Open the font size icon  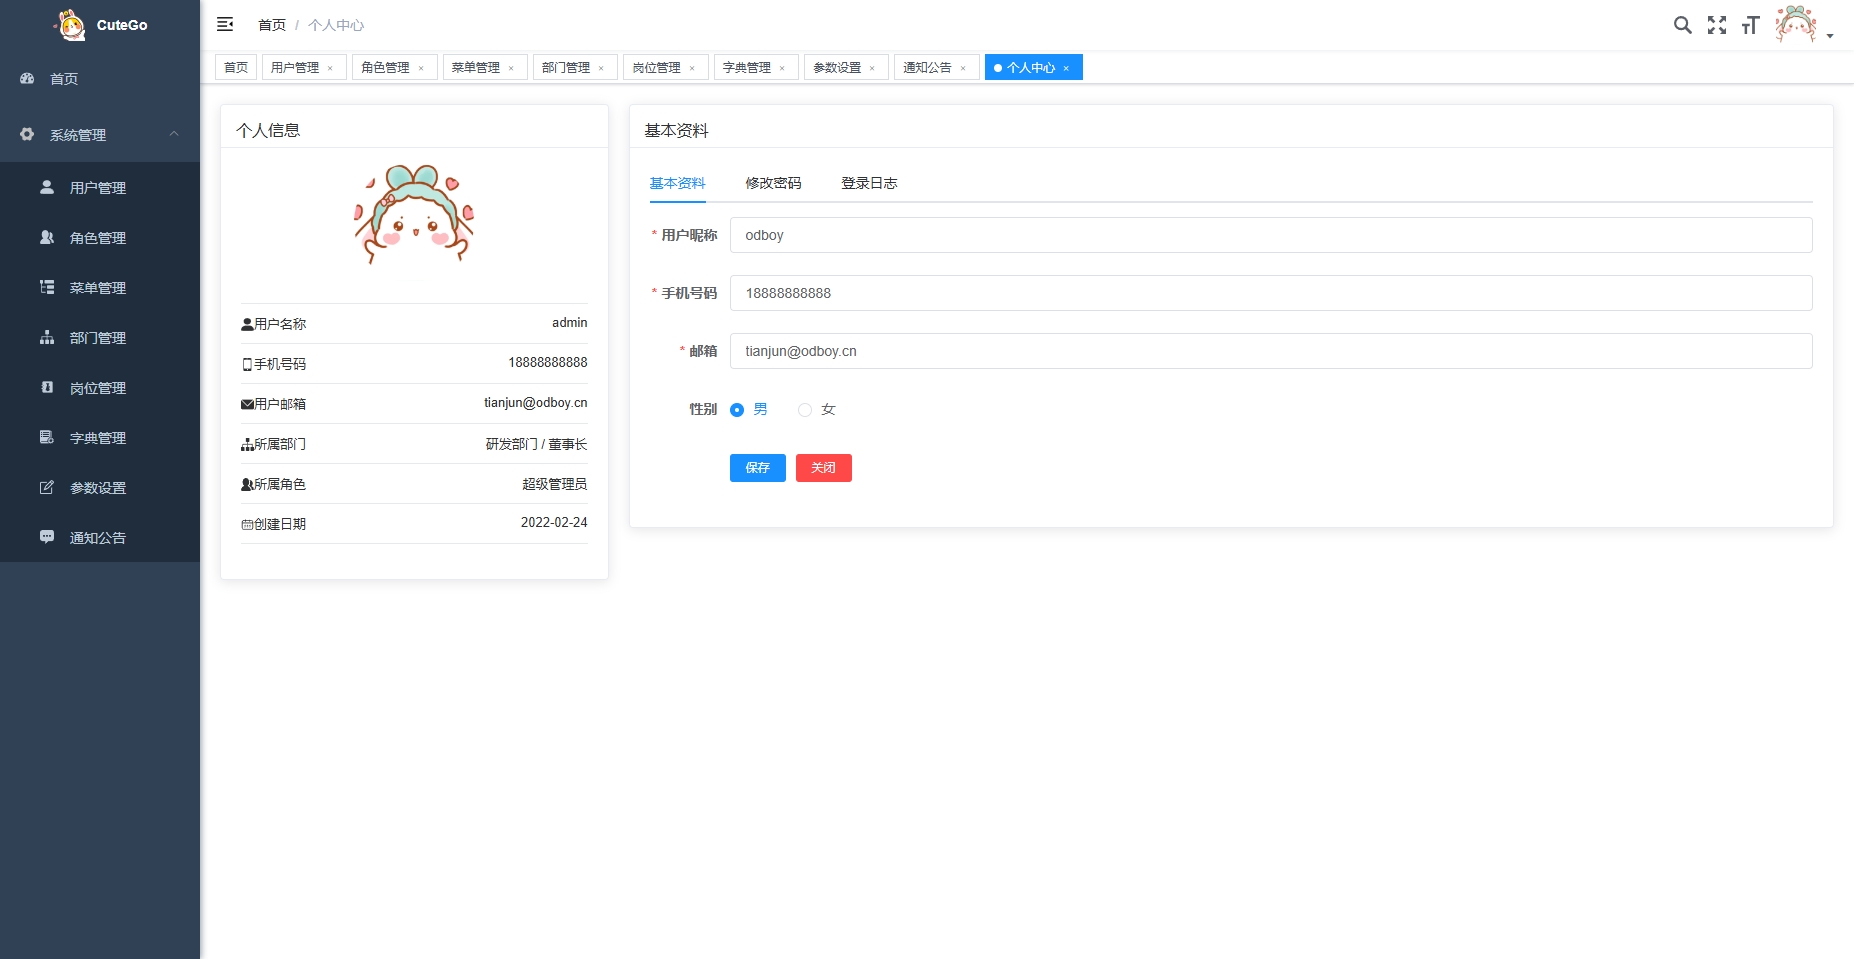coord(1750,25)
